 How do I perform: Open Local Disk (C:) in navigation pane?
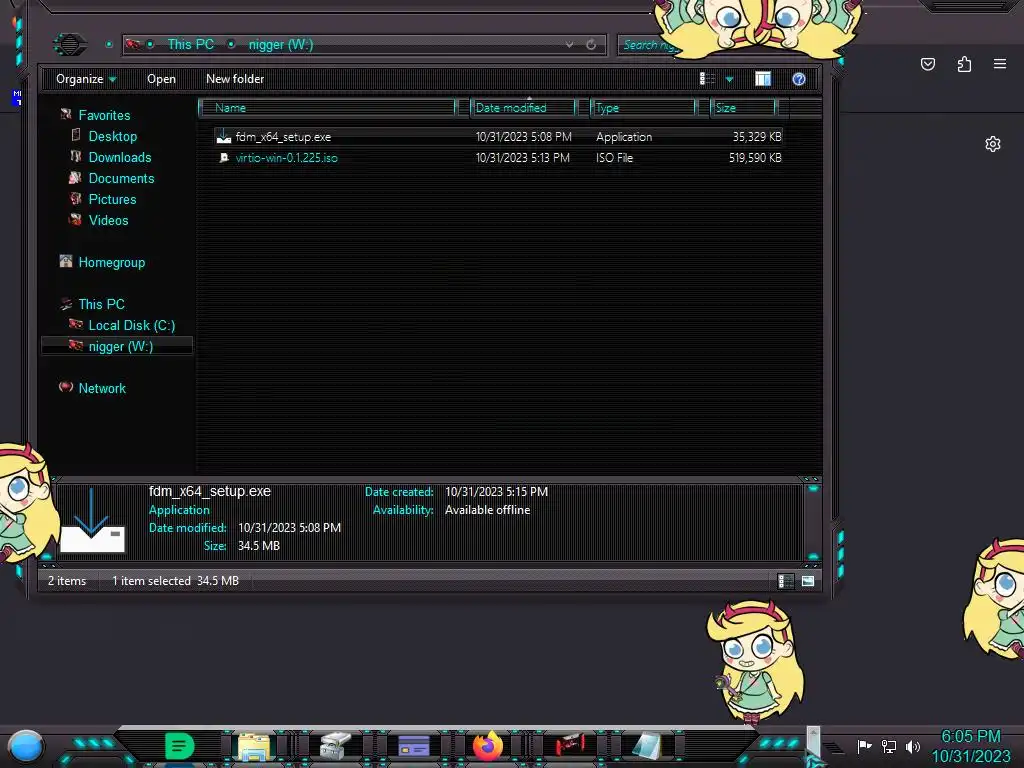(131, 325)
